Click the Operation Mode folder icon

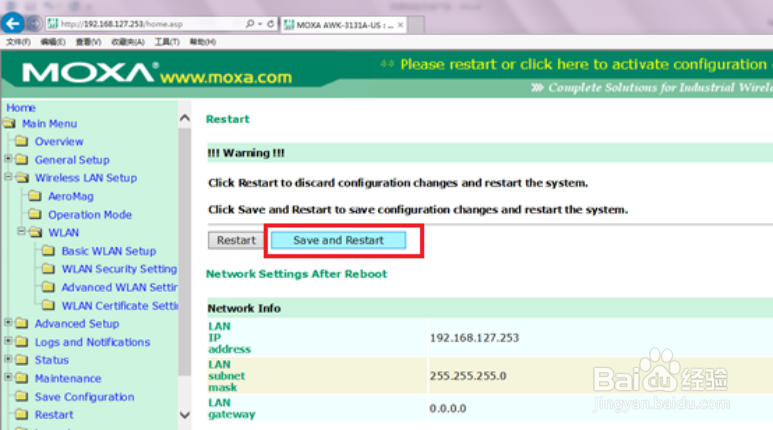[x=35, y=215]
